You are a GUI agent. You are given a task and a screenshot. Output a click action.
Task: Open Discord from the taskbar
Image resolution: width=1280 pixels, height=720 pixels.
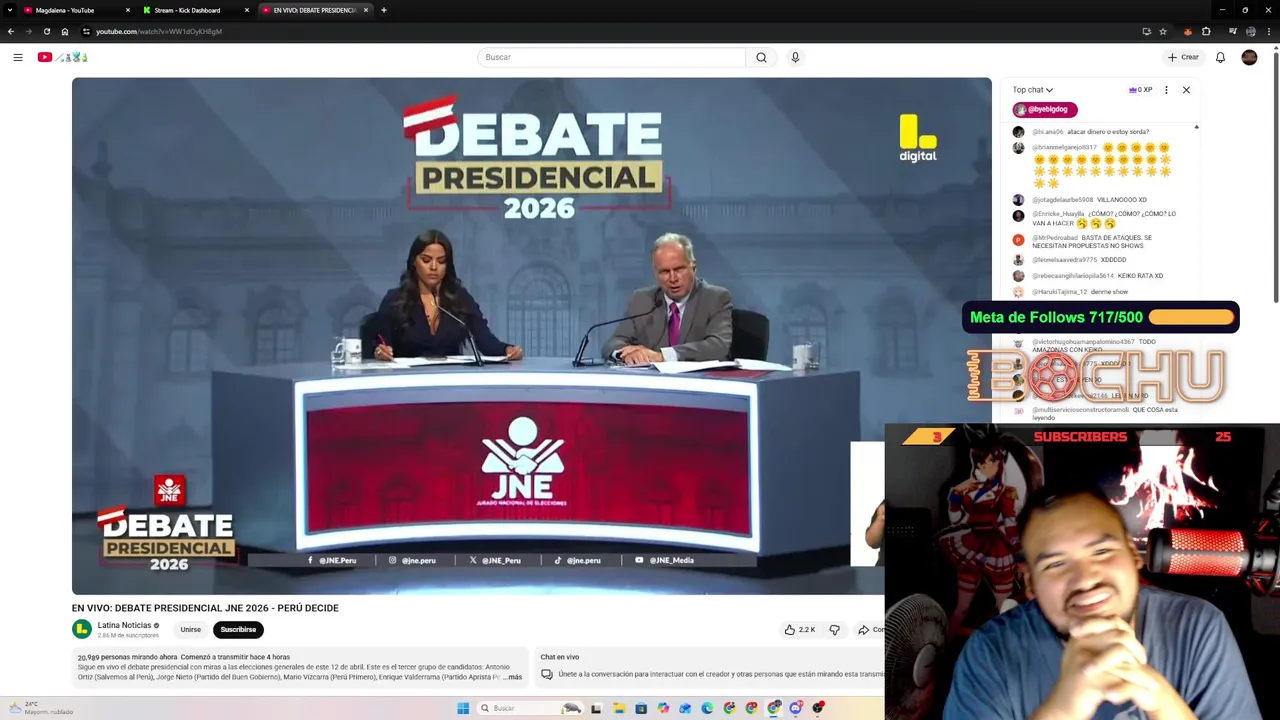tap(796, 708)
